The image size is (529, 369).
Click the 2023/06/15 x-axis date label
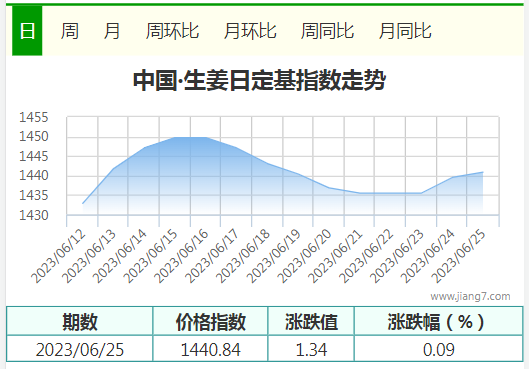point(150,256)
